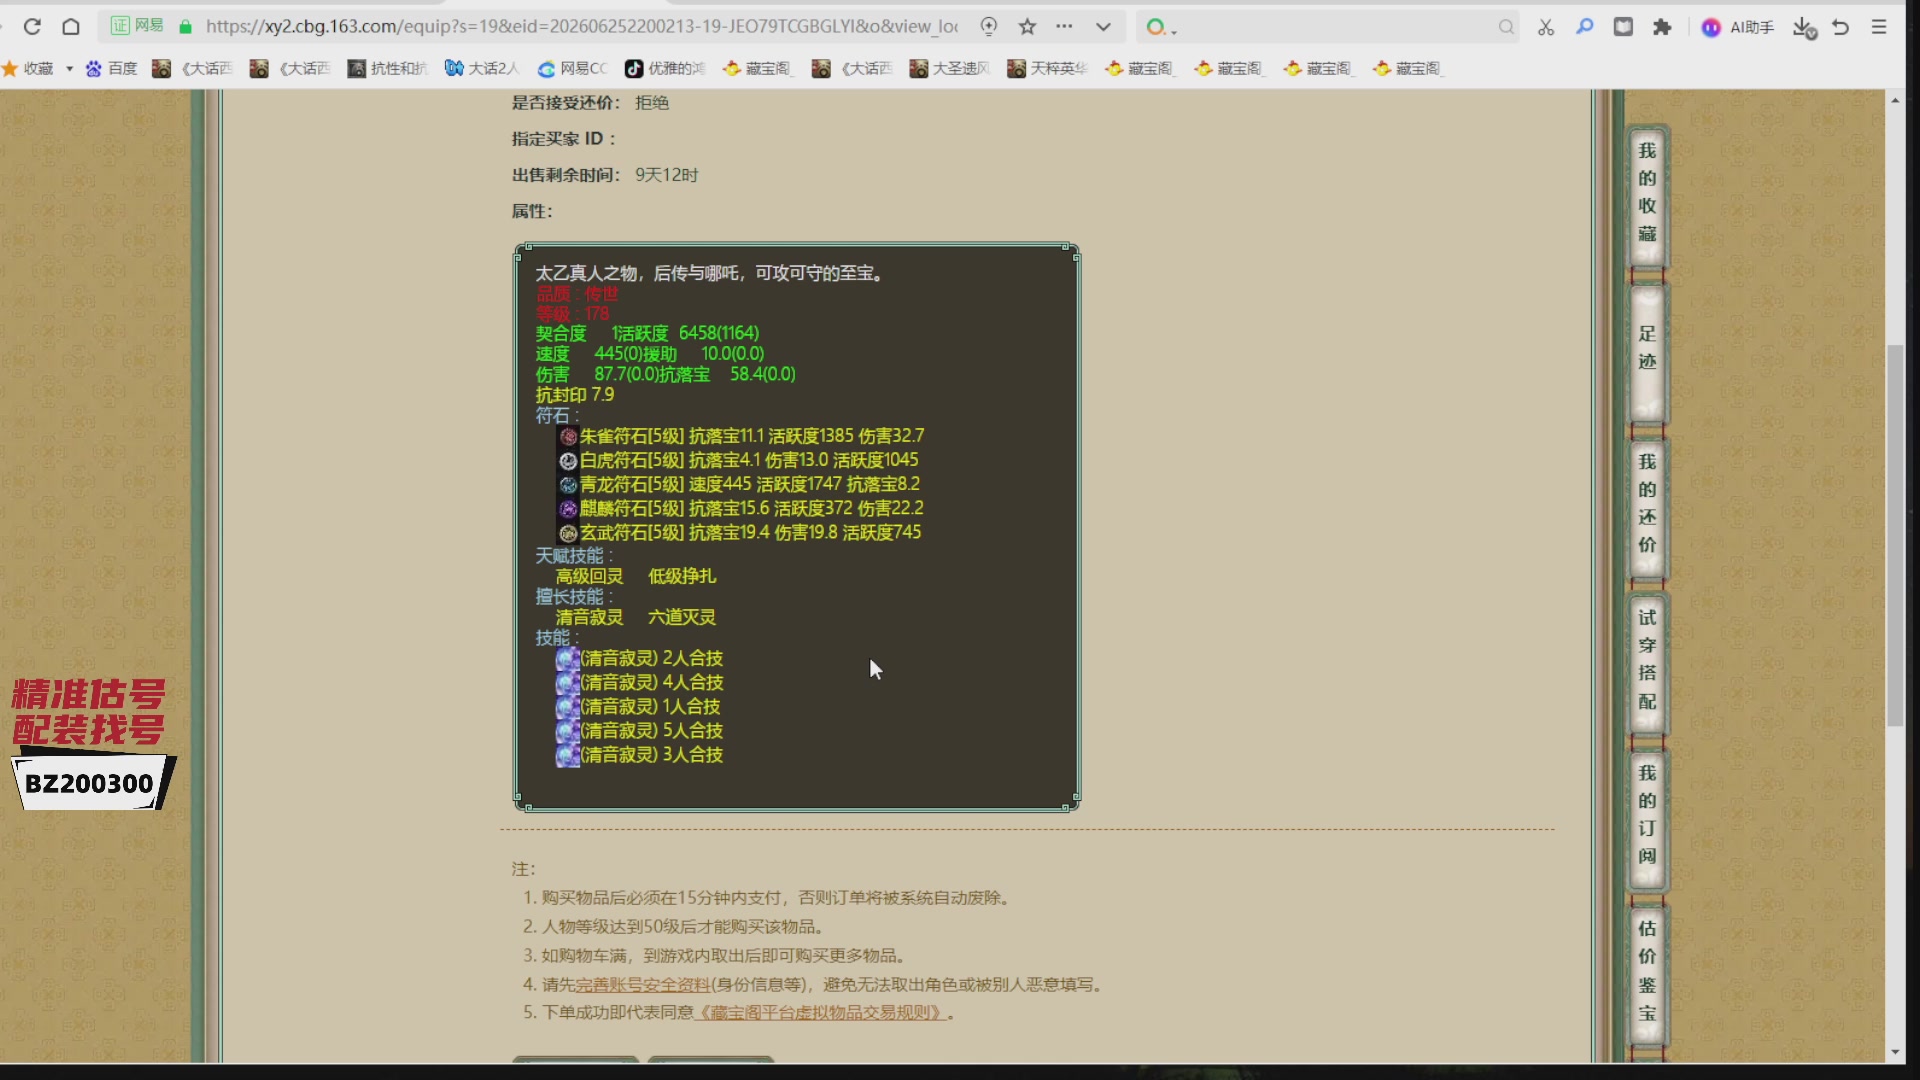Screen dimensions: 1920x1080
Task: Open the browser hamburger menu
Action: click(x=1879, y=27)
